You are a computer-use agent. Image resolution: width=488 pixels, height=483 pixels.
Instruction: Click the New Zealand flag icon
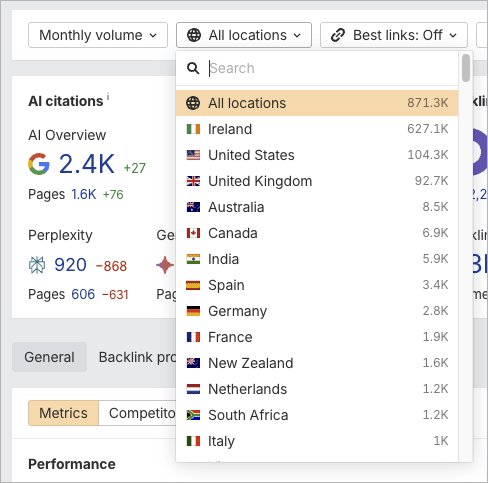click(193, 363)
